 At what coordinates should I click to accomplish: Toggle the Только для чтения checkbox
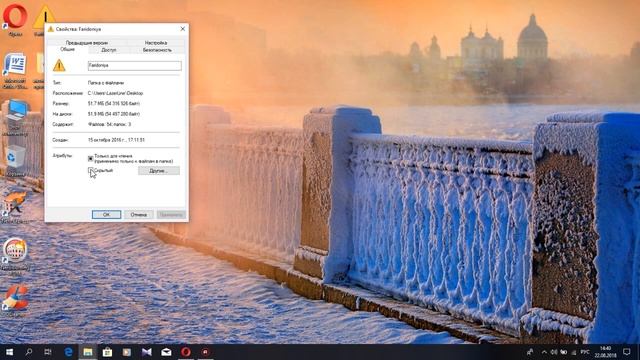pos(91,158)
